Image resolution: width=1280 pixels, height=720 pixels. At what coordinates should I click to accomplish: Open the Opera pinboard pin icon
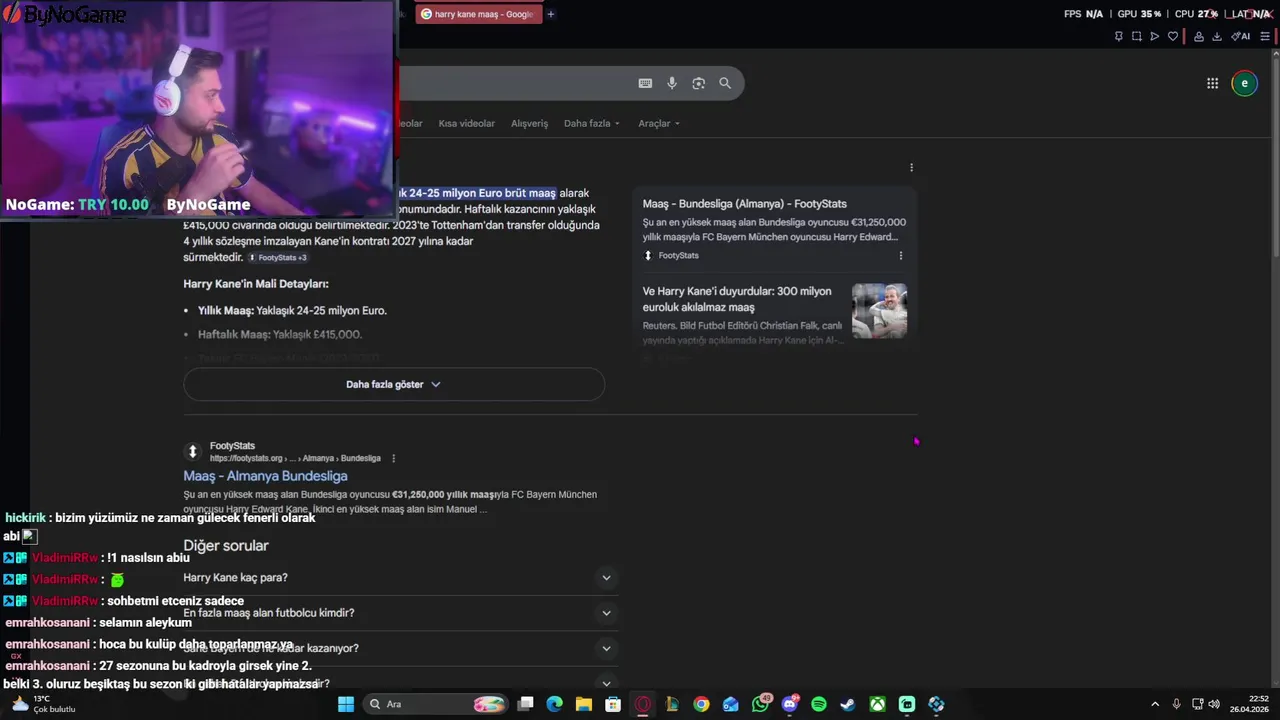(x=1118, y=37)
